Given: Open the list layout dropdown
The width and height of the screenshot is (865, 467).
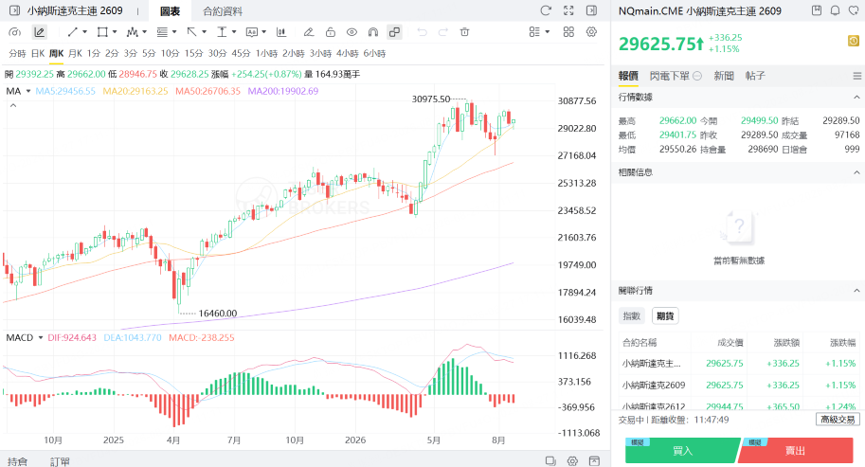Looking at the screenshot, I should 539,32.
